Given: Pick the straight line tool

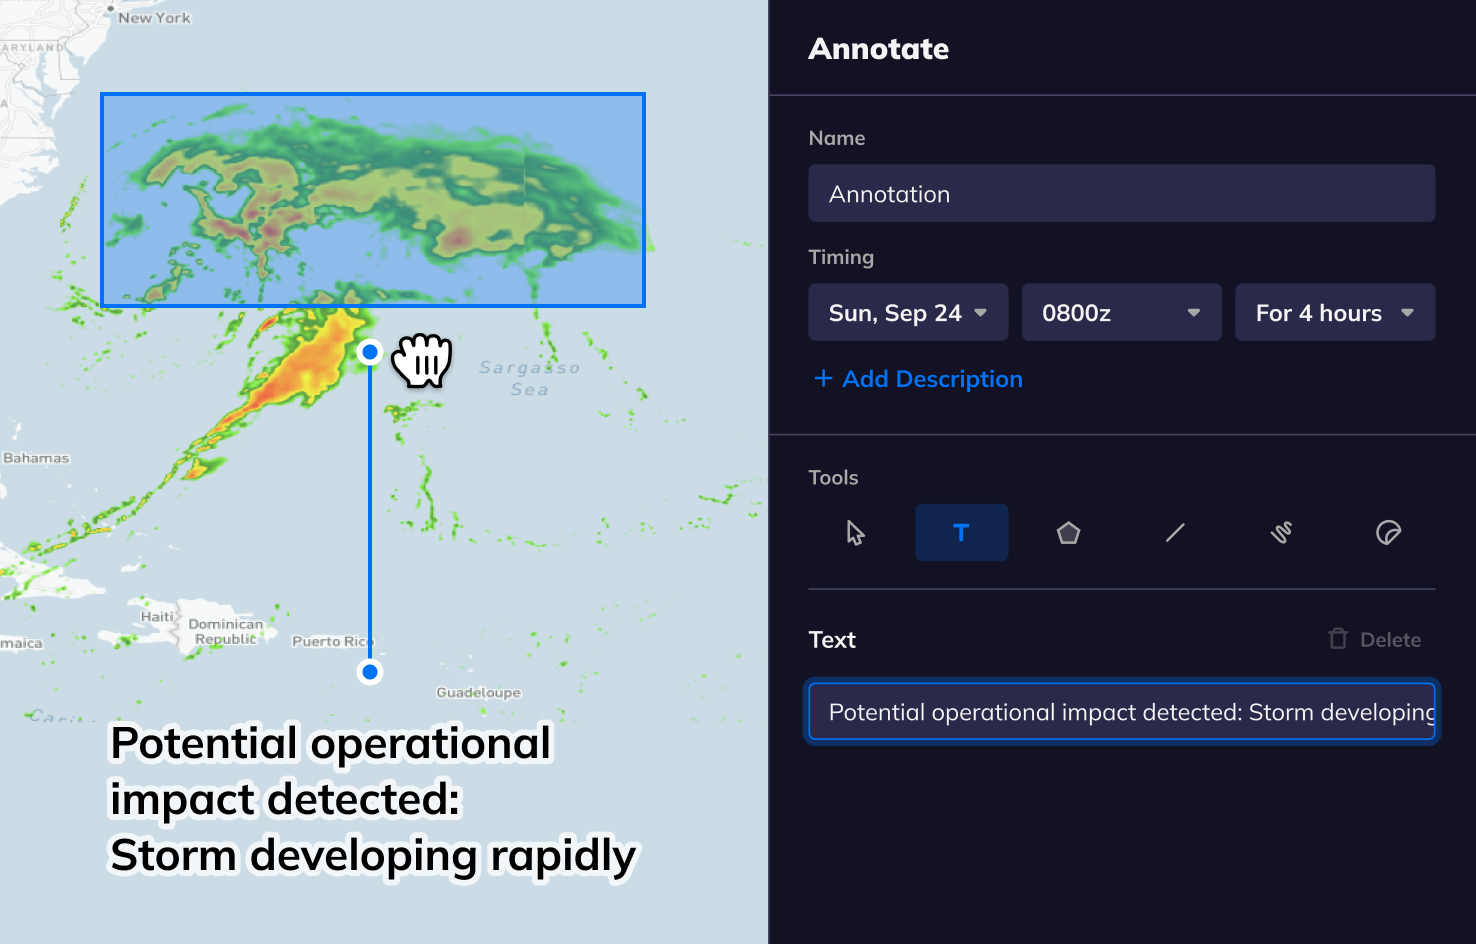Looking at the screenshot, I should (x=1175, y=533).
